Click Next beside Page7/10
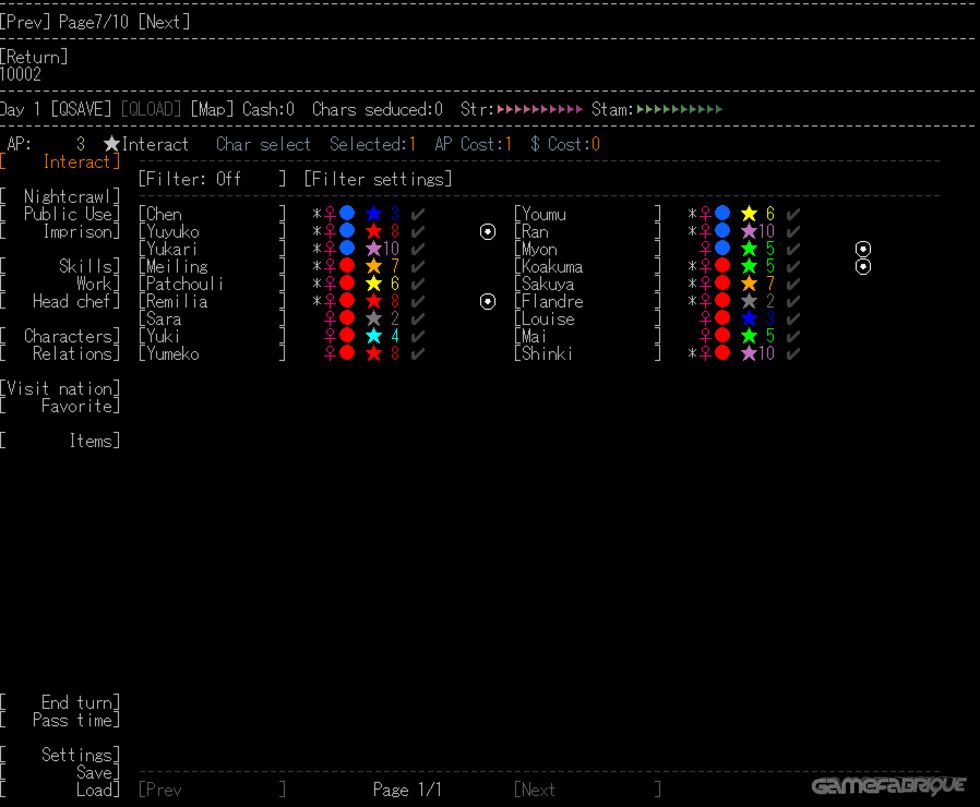 pyautogui.click(x=164, y=22)
